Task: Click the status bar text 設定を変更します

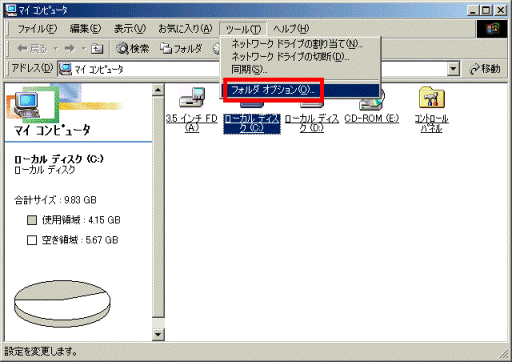Action: (41, 351)
